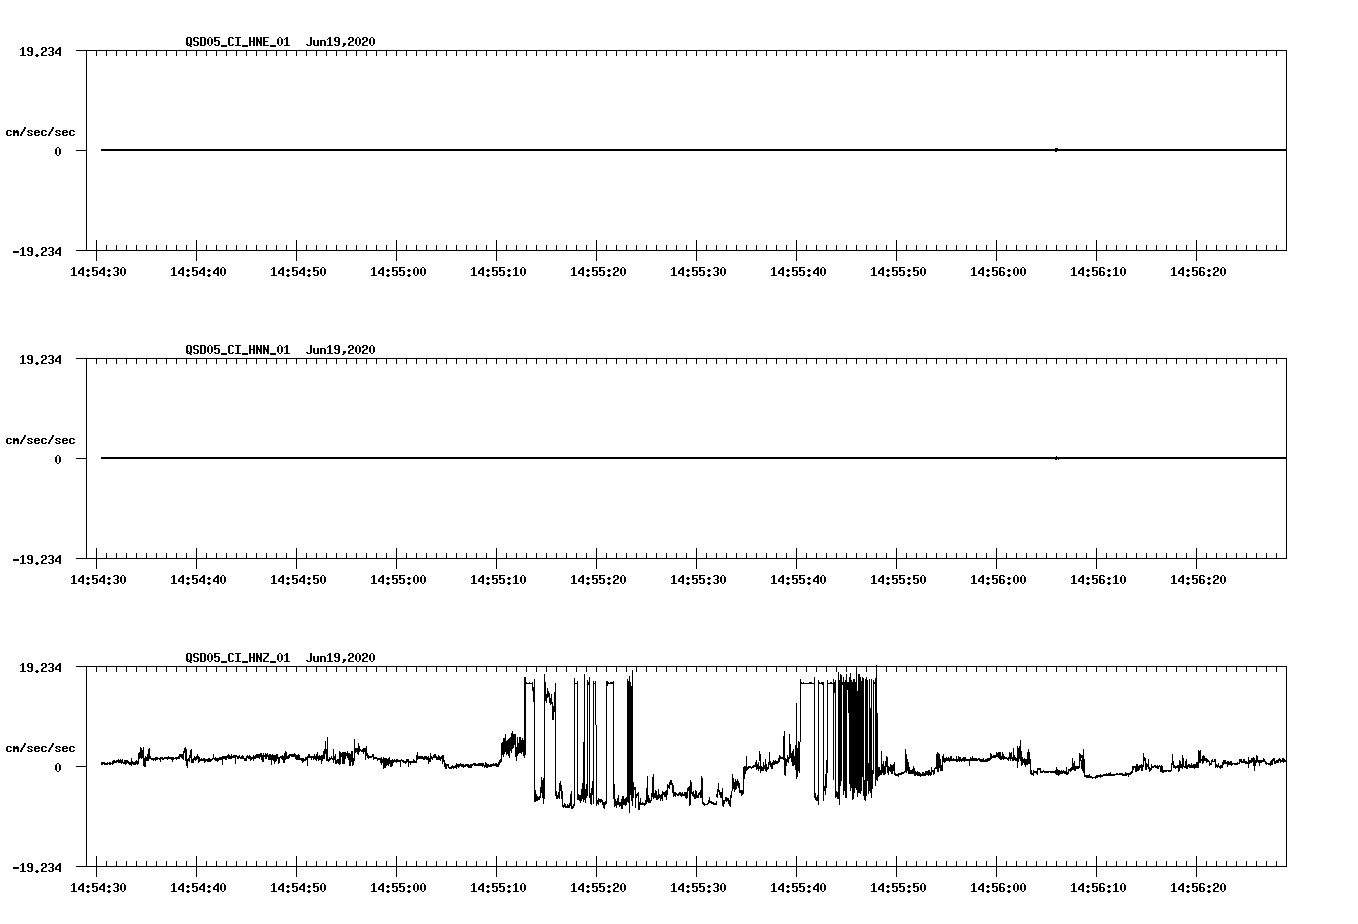
Task: Click the 14:56:10 time label under HNE plot
Action: pos(1098,272)
